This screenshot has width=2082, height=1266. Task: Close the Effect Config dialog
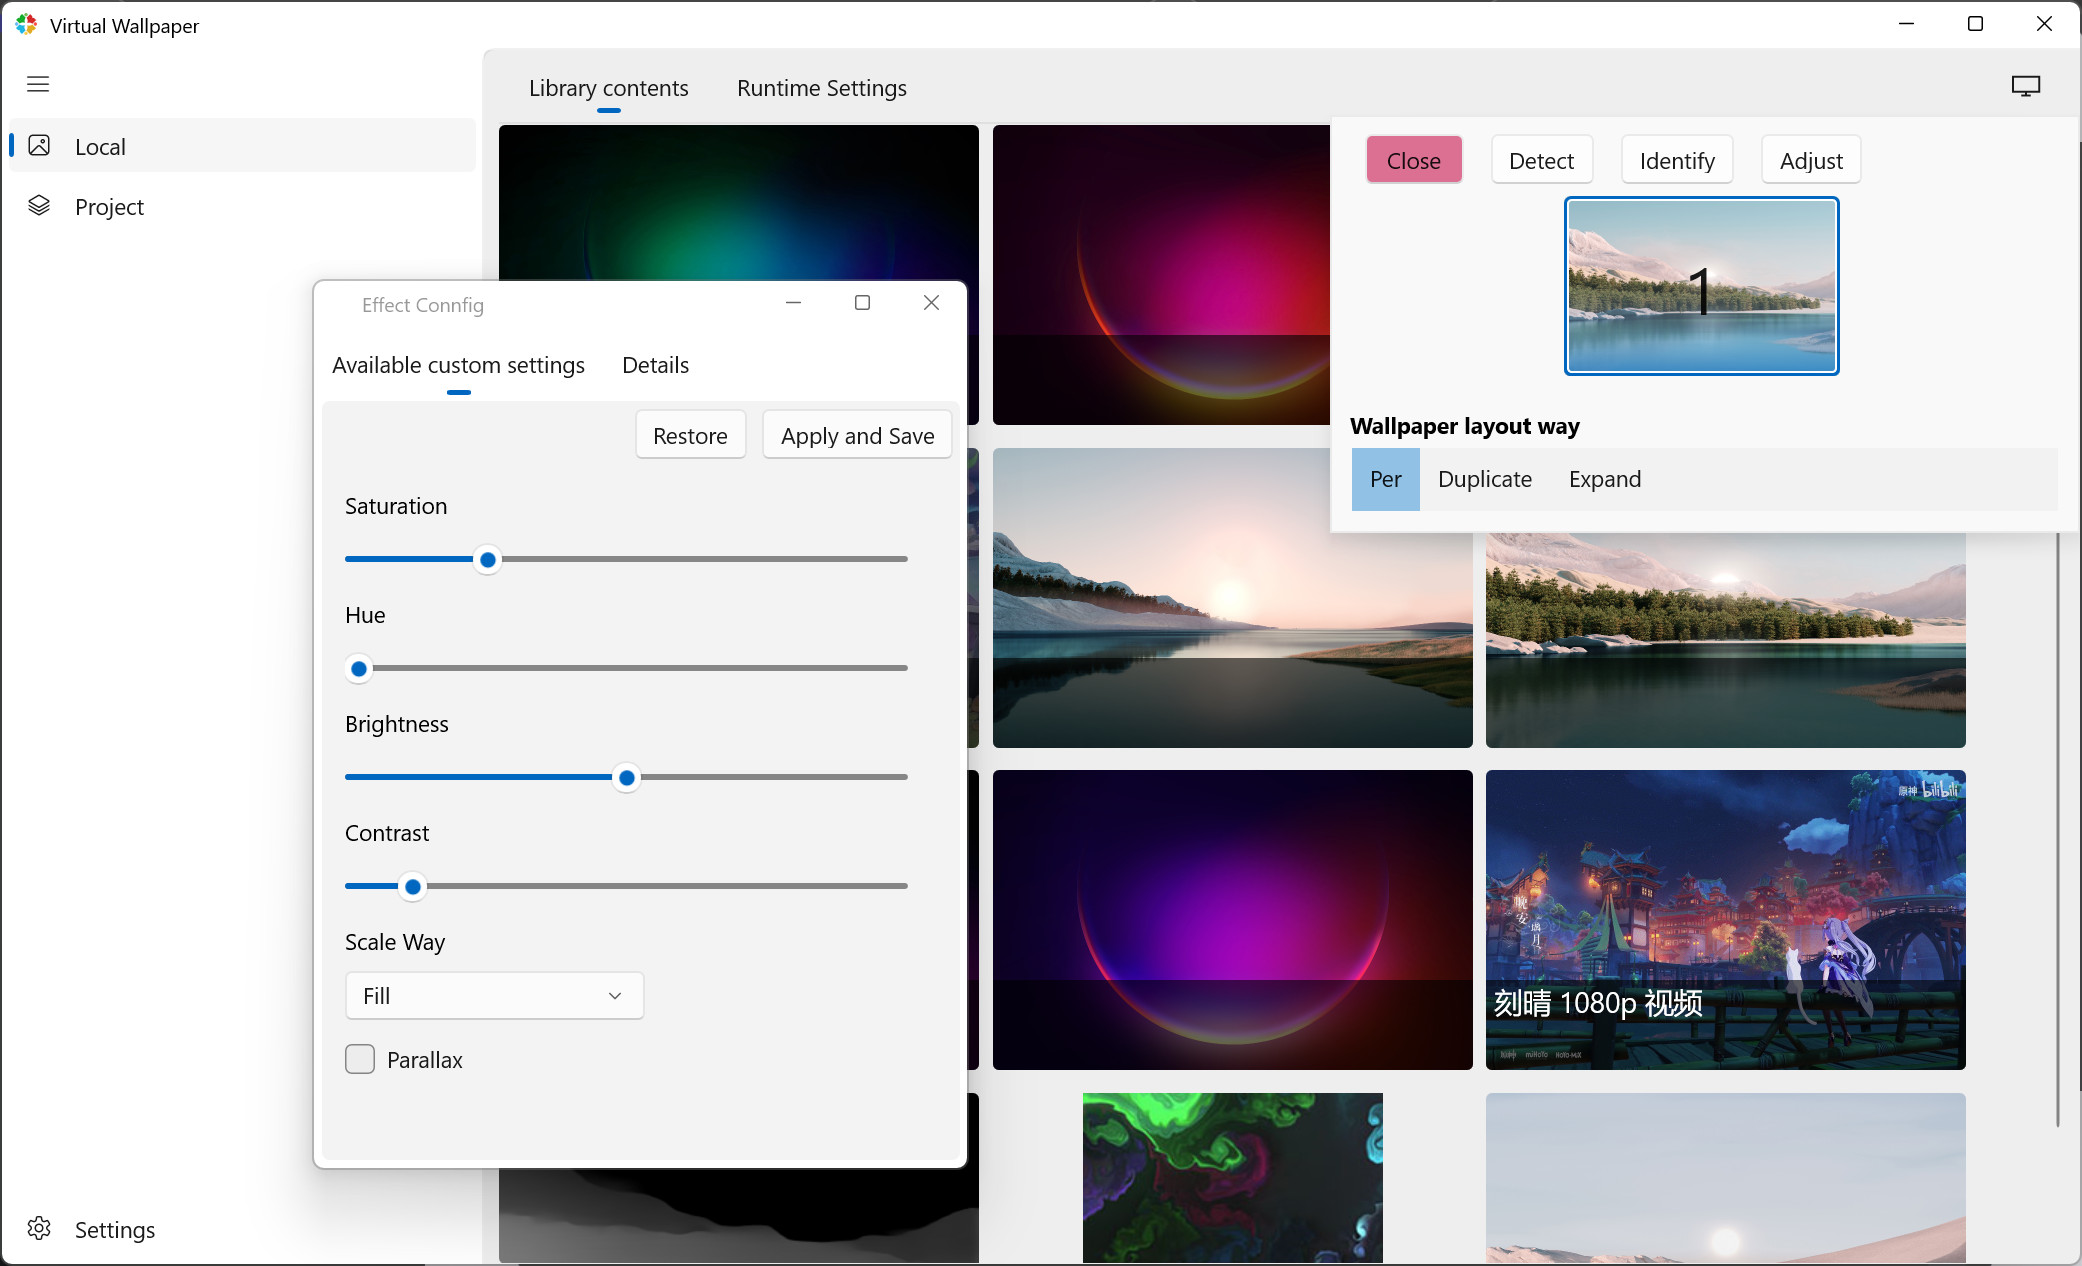pyautogui.click(x=931, y=303)
